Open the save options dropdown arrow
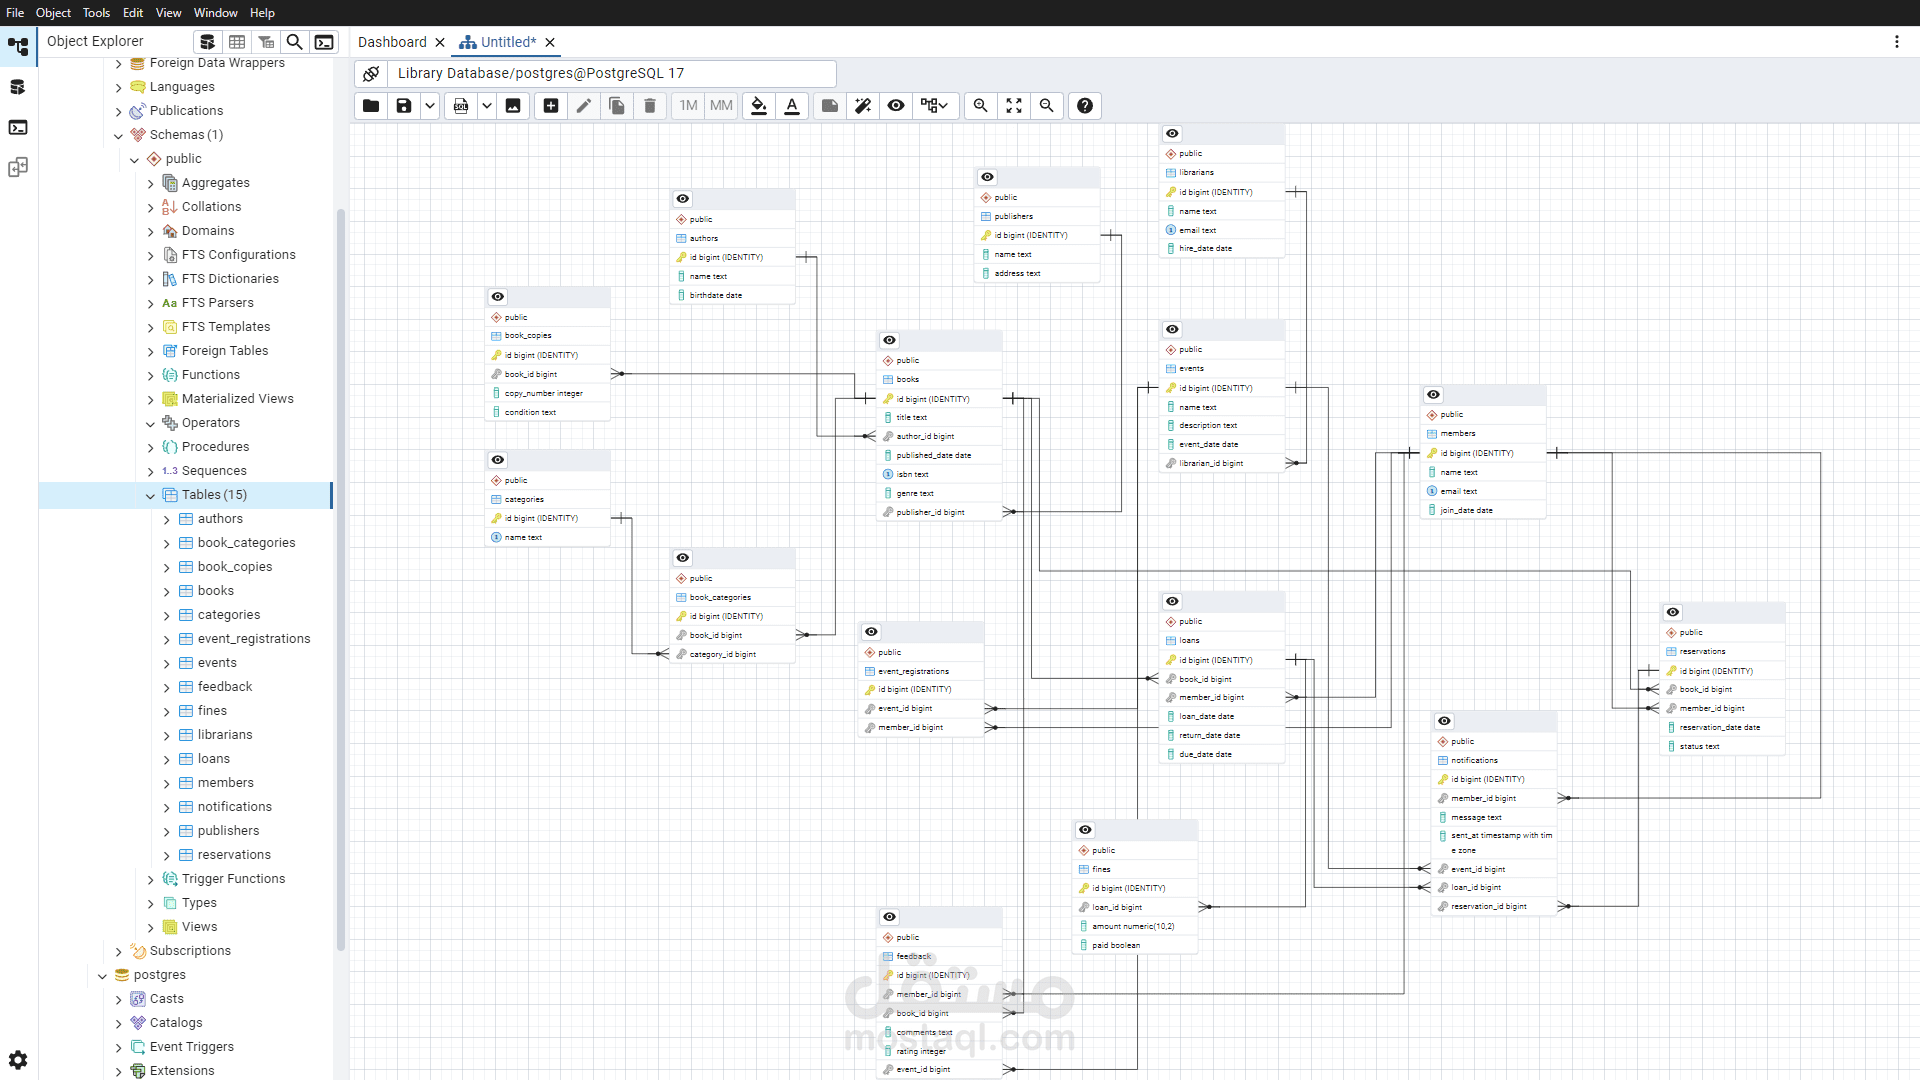Screen dimensions: 1920x1080 coord(430,106)
